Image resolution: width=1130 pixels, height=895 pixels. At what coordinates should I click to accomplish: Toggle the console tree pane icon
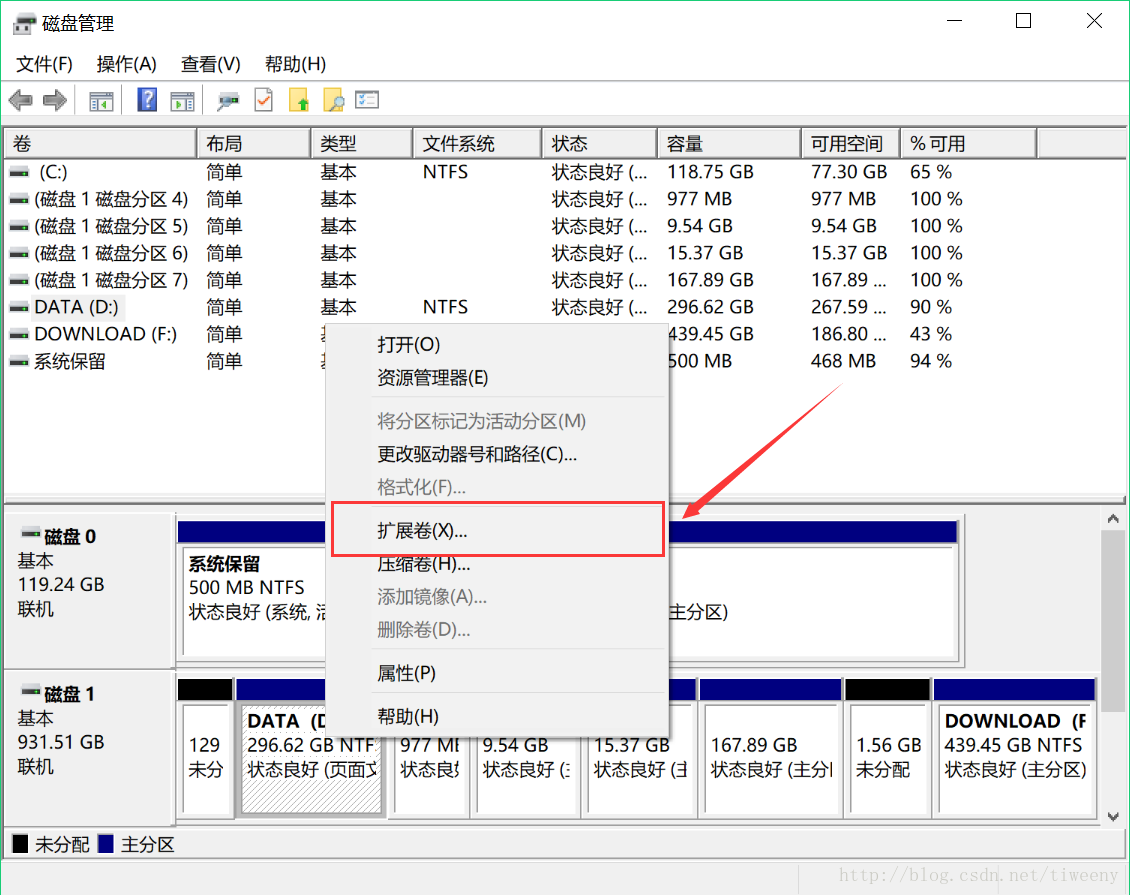101,101
